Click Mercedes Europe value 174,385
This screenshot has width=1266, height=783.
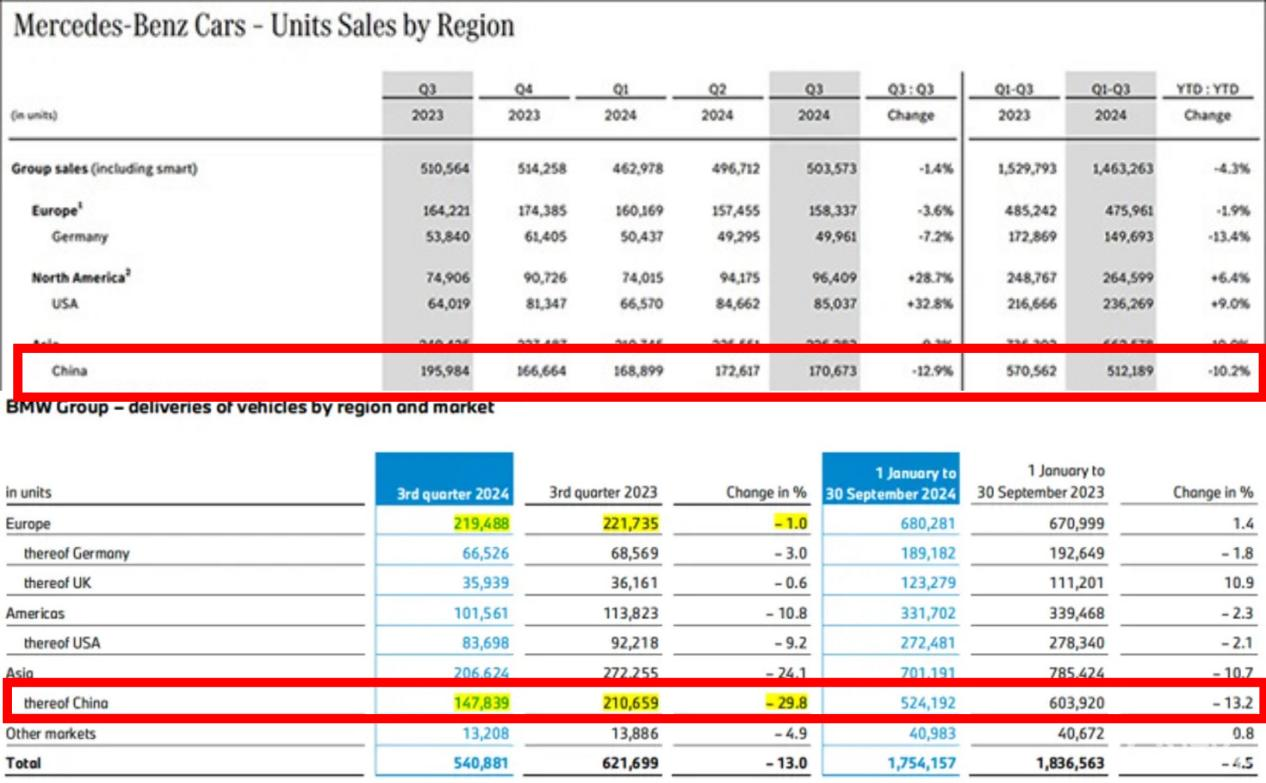tap(541, 211)
